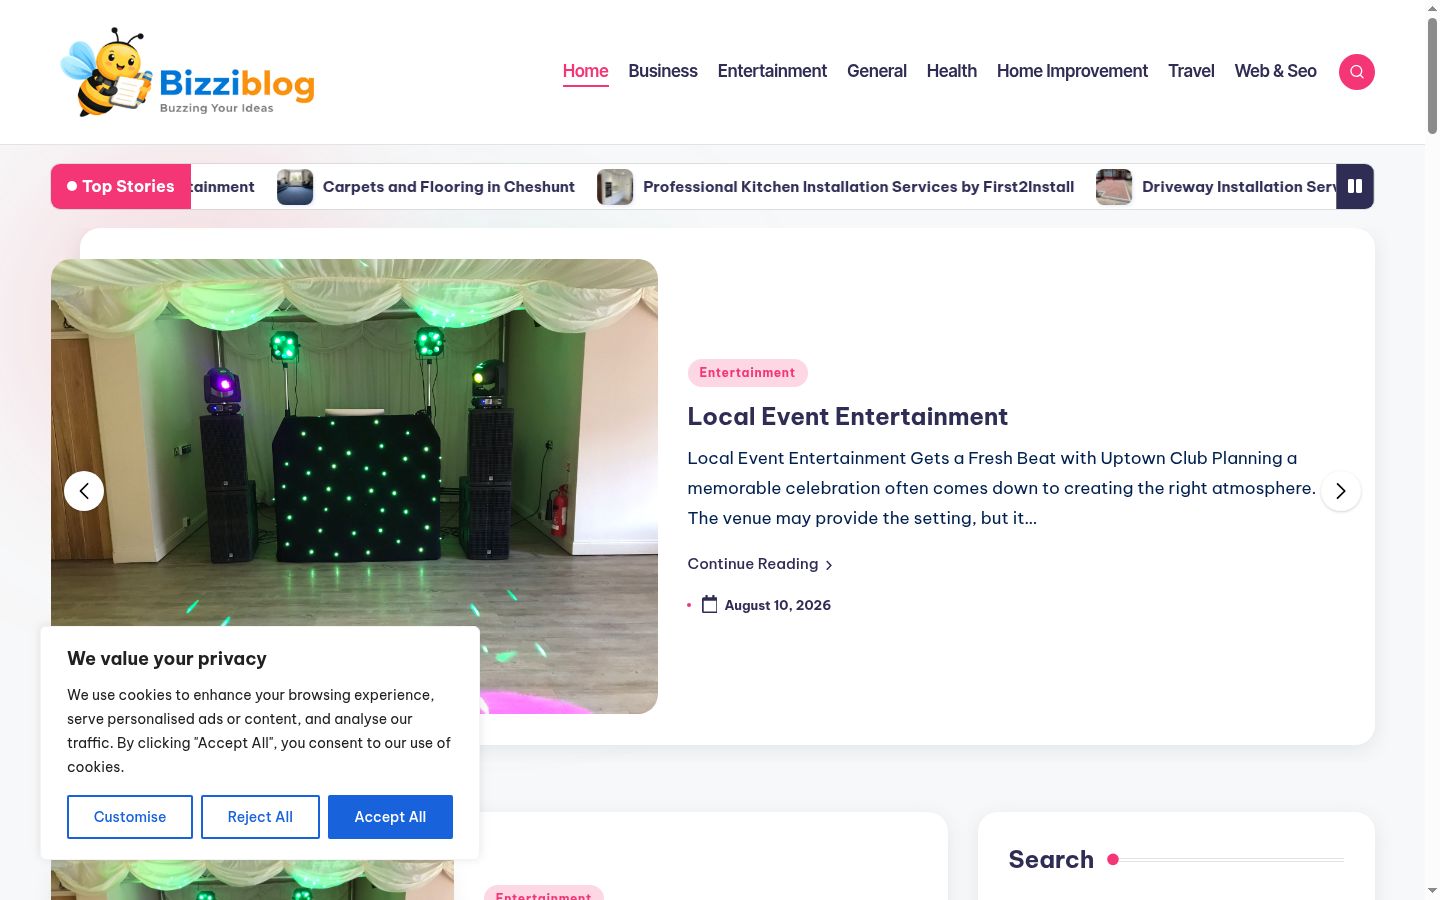1440x900 pixels.
Task: Click the Carpets and Flooring ticker thumbnail
Action: click(x=295, y=187)
